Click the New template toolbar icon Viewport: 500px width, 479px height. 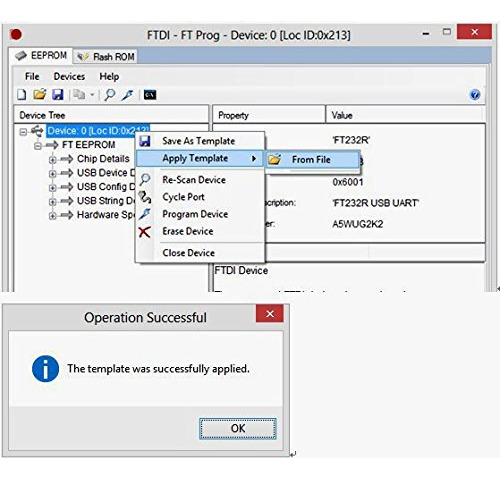pos(22,95)
